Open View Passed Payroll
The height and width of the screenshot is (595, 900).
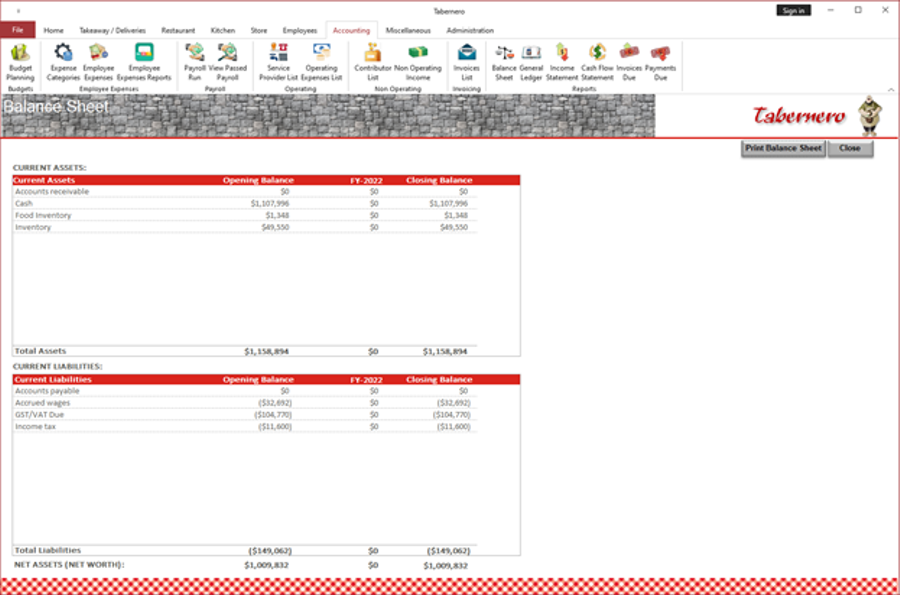pyautogui.click(x=227, y=62)
